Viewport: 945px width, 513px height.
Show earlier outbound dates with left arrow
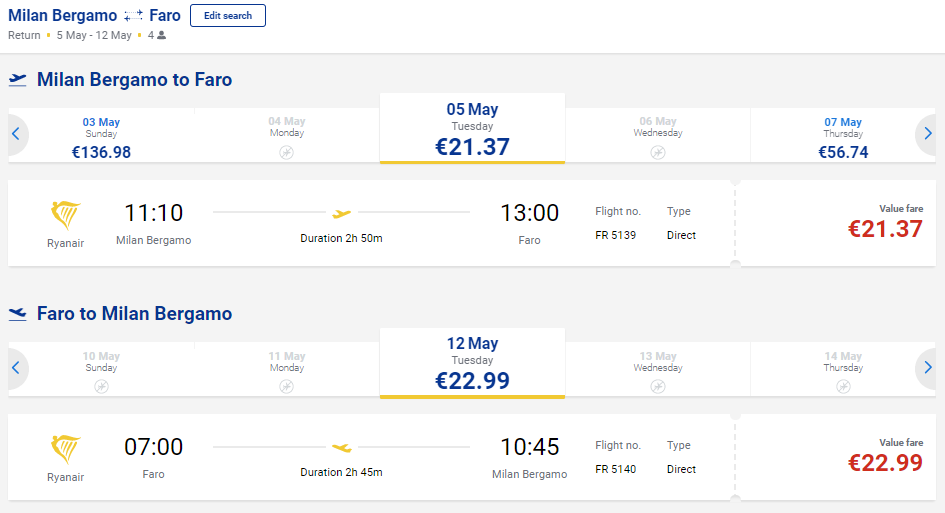coord(16,134)
